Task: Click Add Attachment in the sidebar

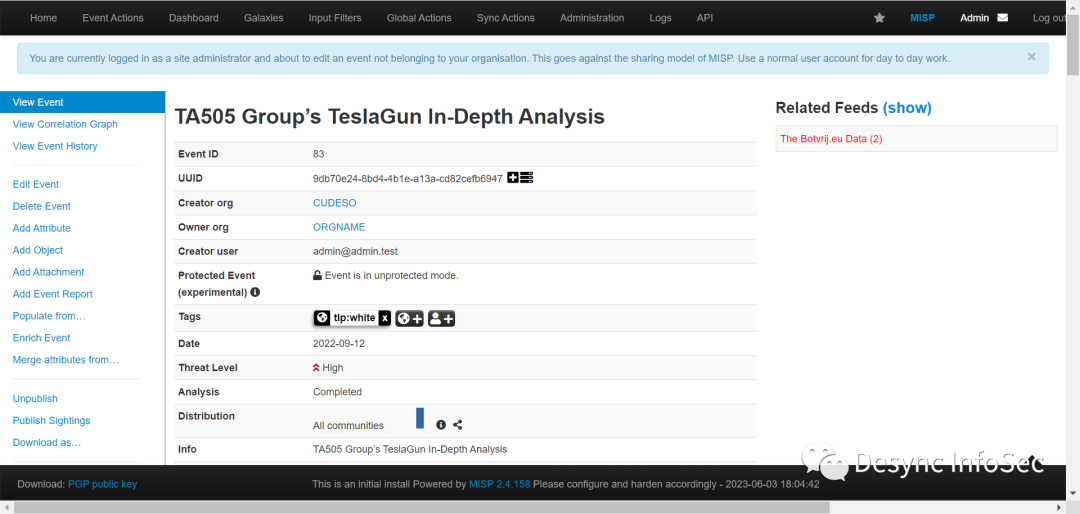Action: click(48, 272)
